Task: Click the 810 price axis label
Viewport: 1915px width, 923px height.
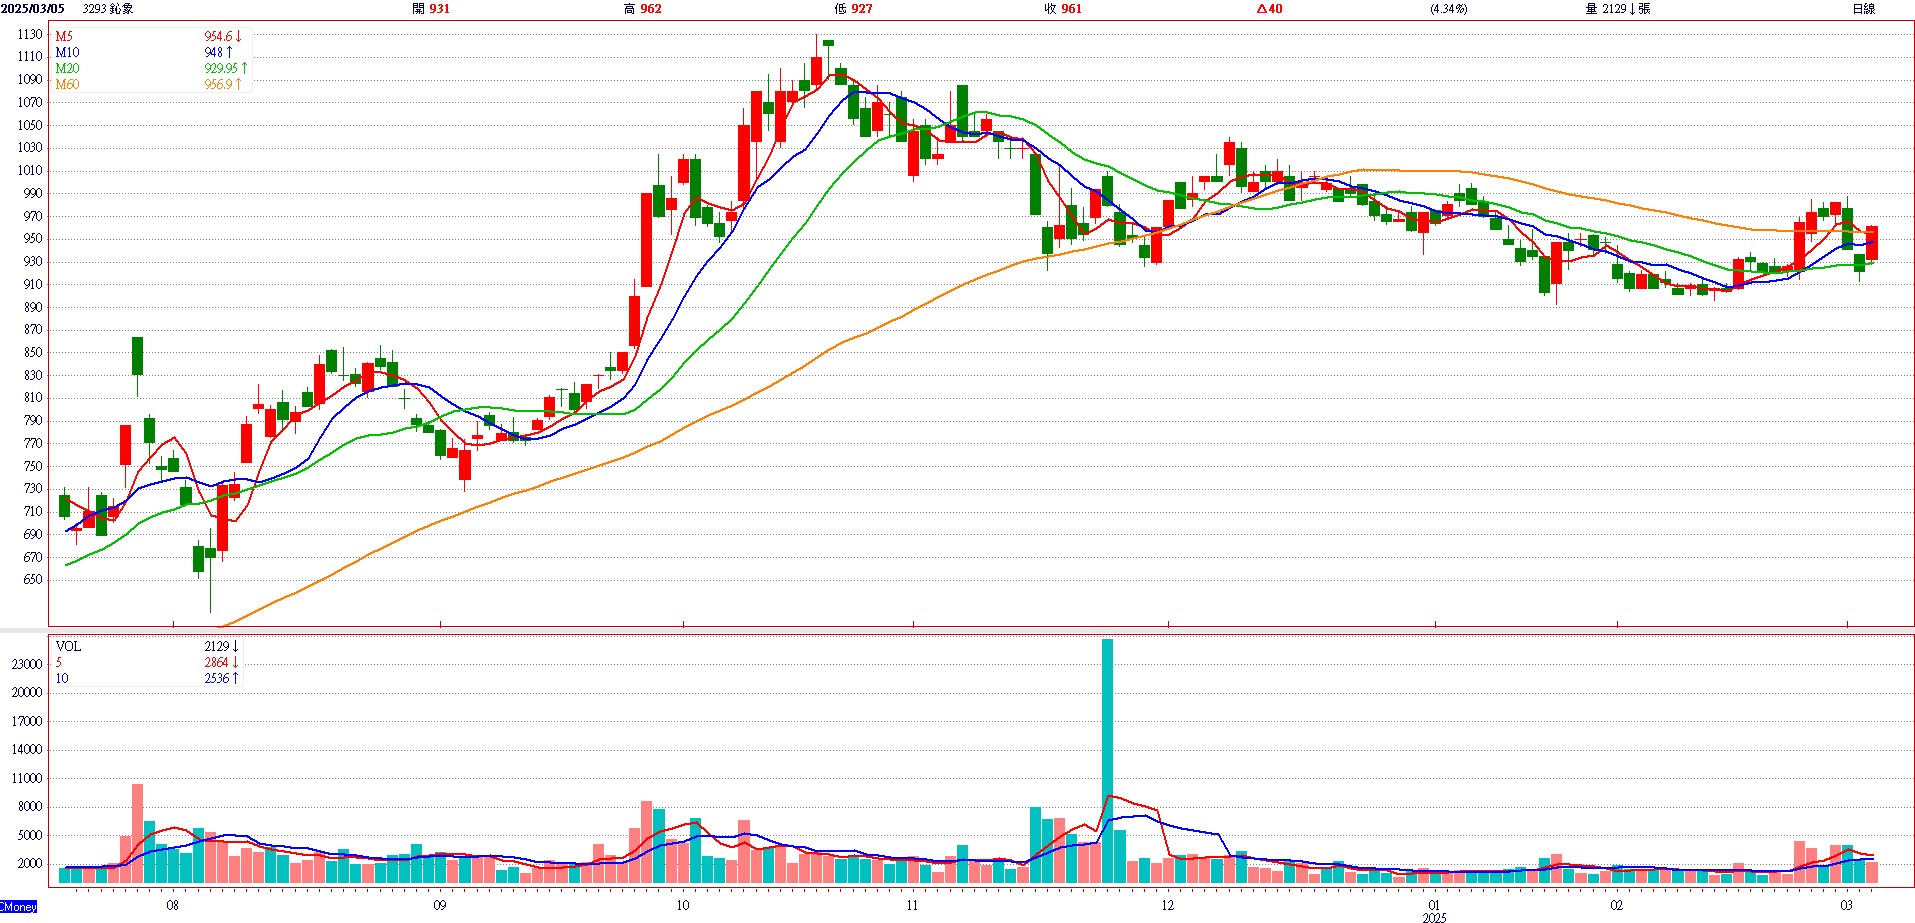Action: click(x=33, y=398)
